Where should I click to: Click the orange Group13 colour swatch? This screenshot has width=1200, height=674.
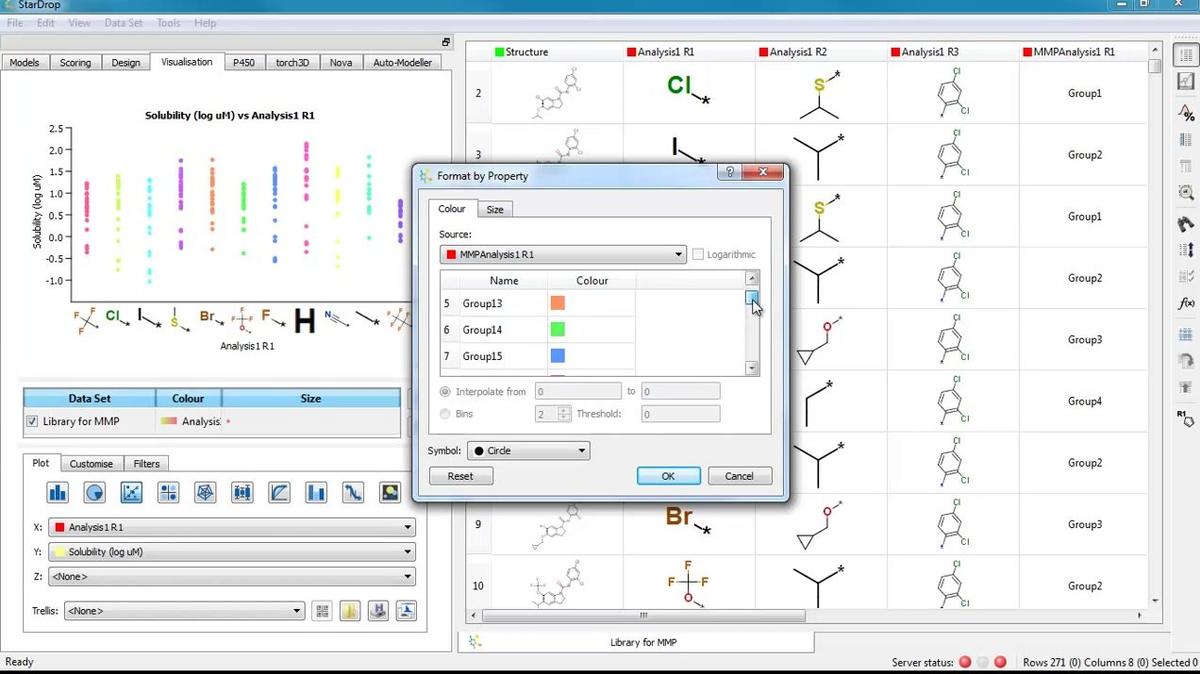[x=557, y=303]
